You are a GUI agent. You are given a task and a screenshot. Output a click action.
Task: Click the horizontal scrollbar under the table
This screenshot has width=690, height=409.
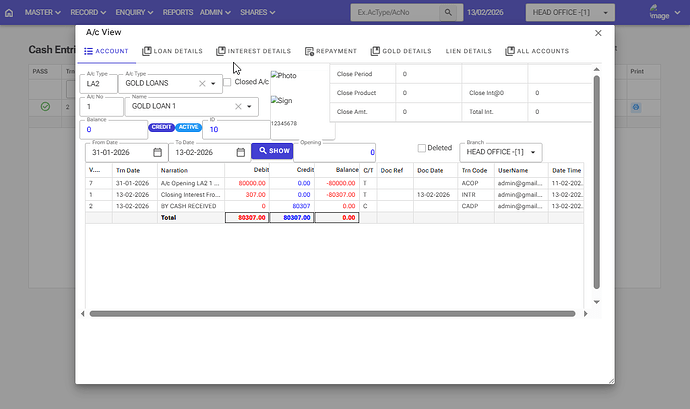330,314
